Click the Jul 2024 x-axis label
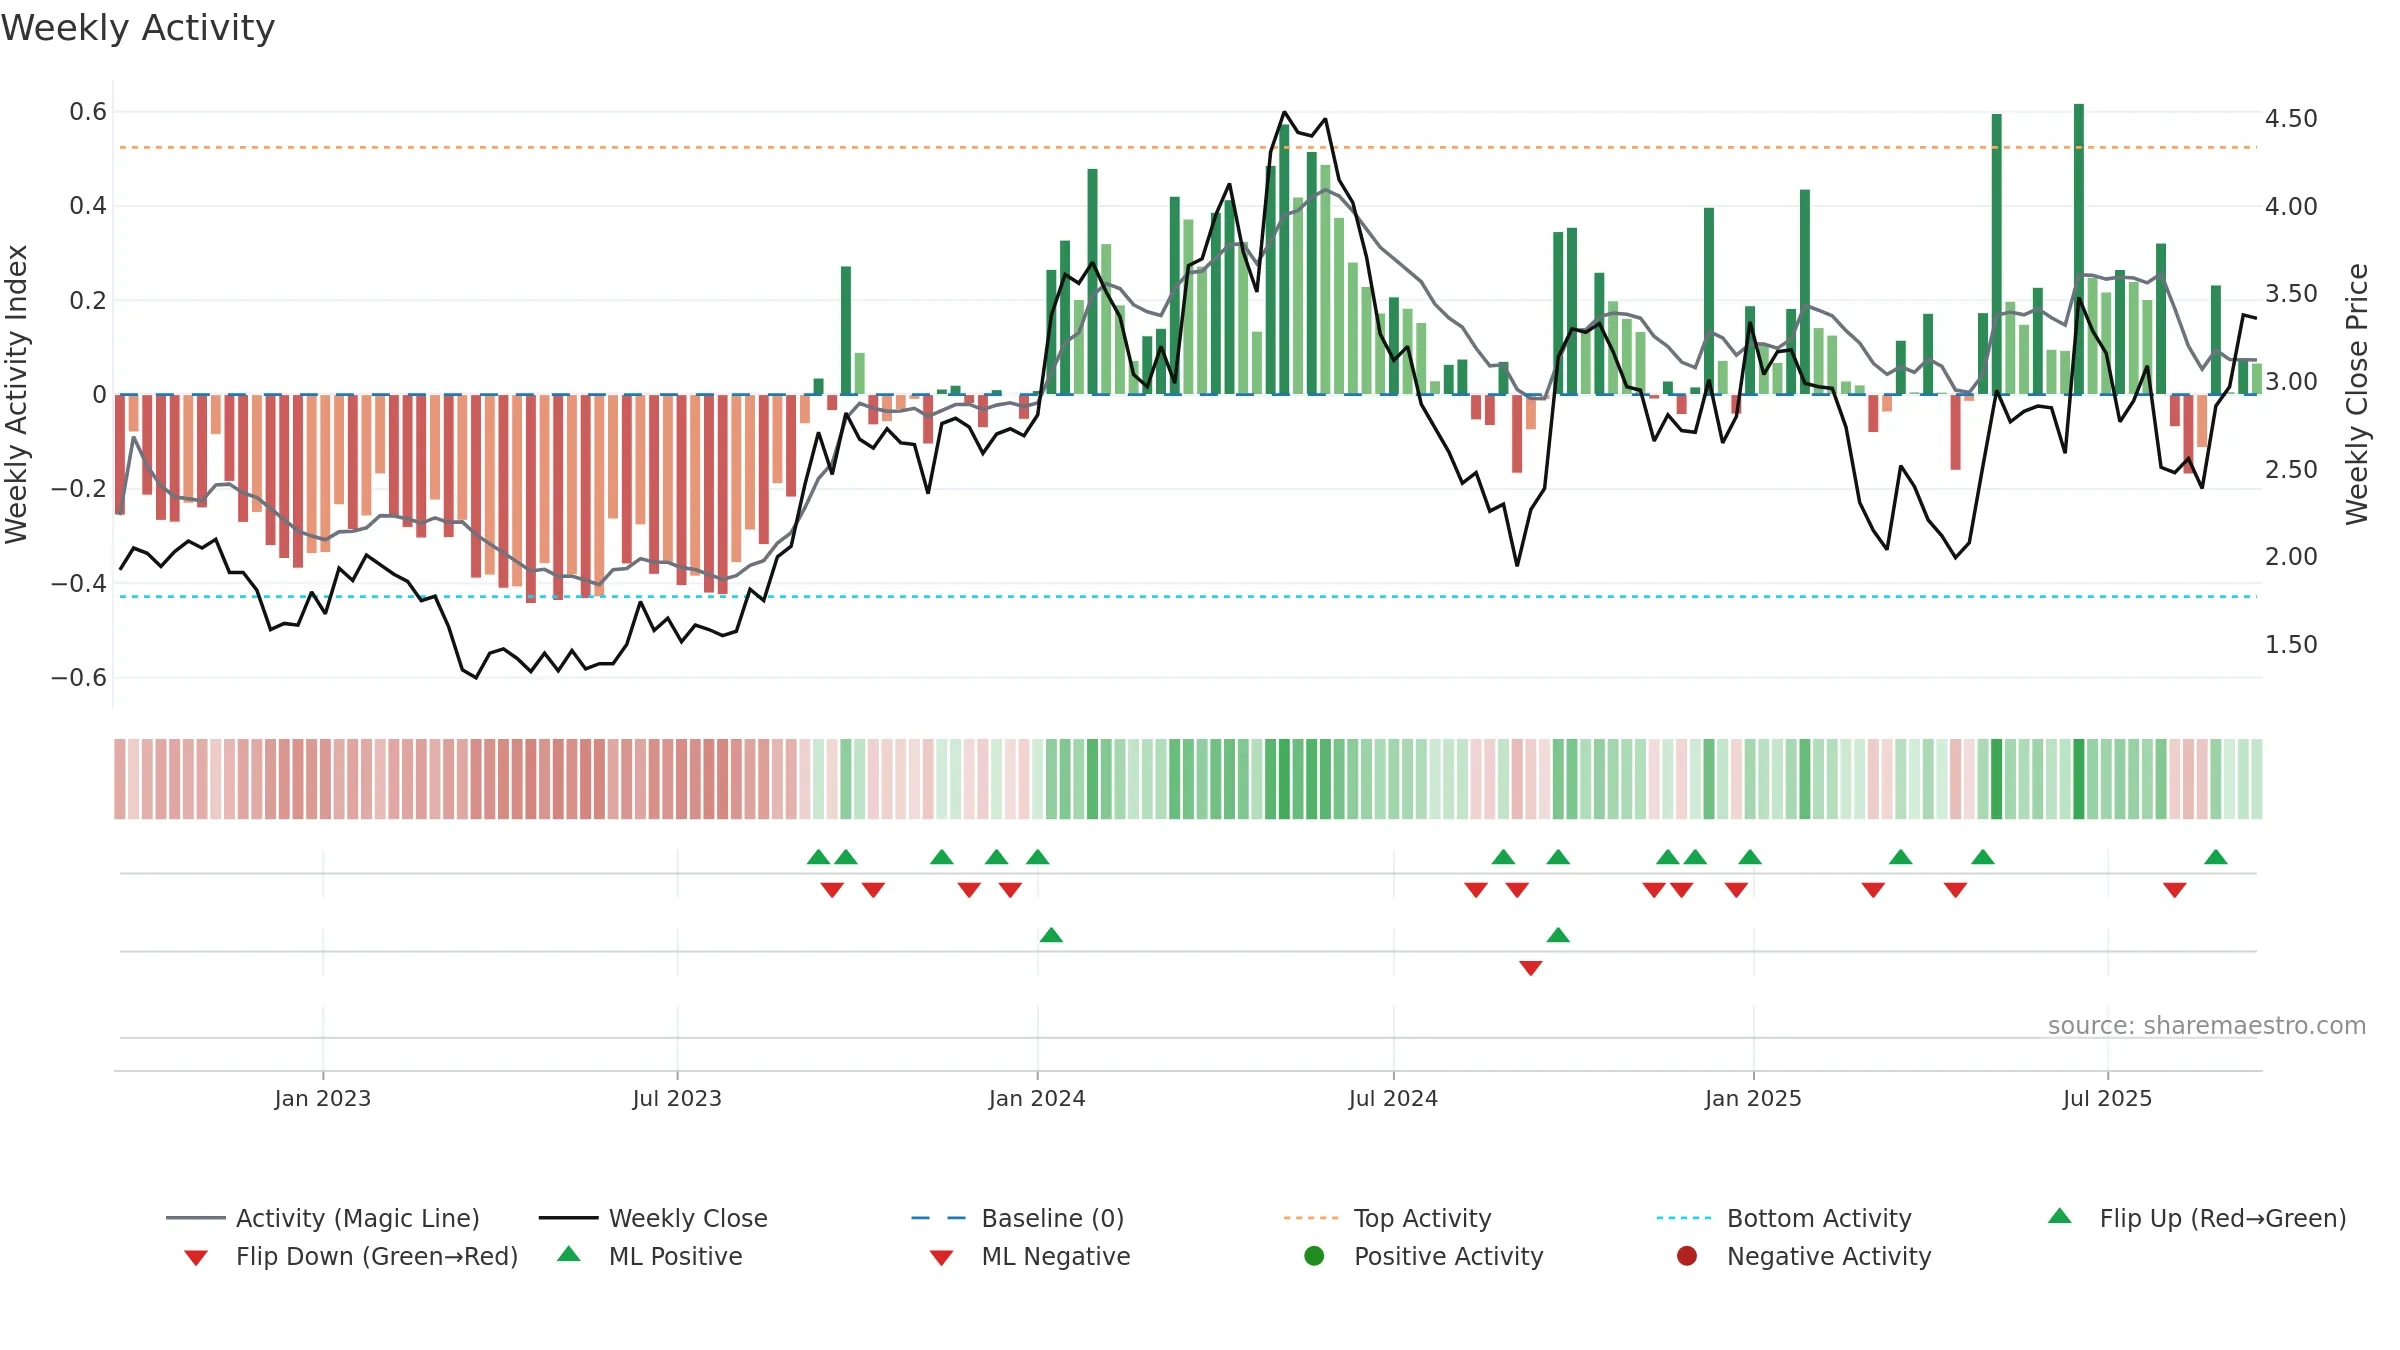2400x1350 pixels. click(1393, 1098)
